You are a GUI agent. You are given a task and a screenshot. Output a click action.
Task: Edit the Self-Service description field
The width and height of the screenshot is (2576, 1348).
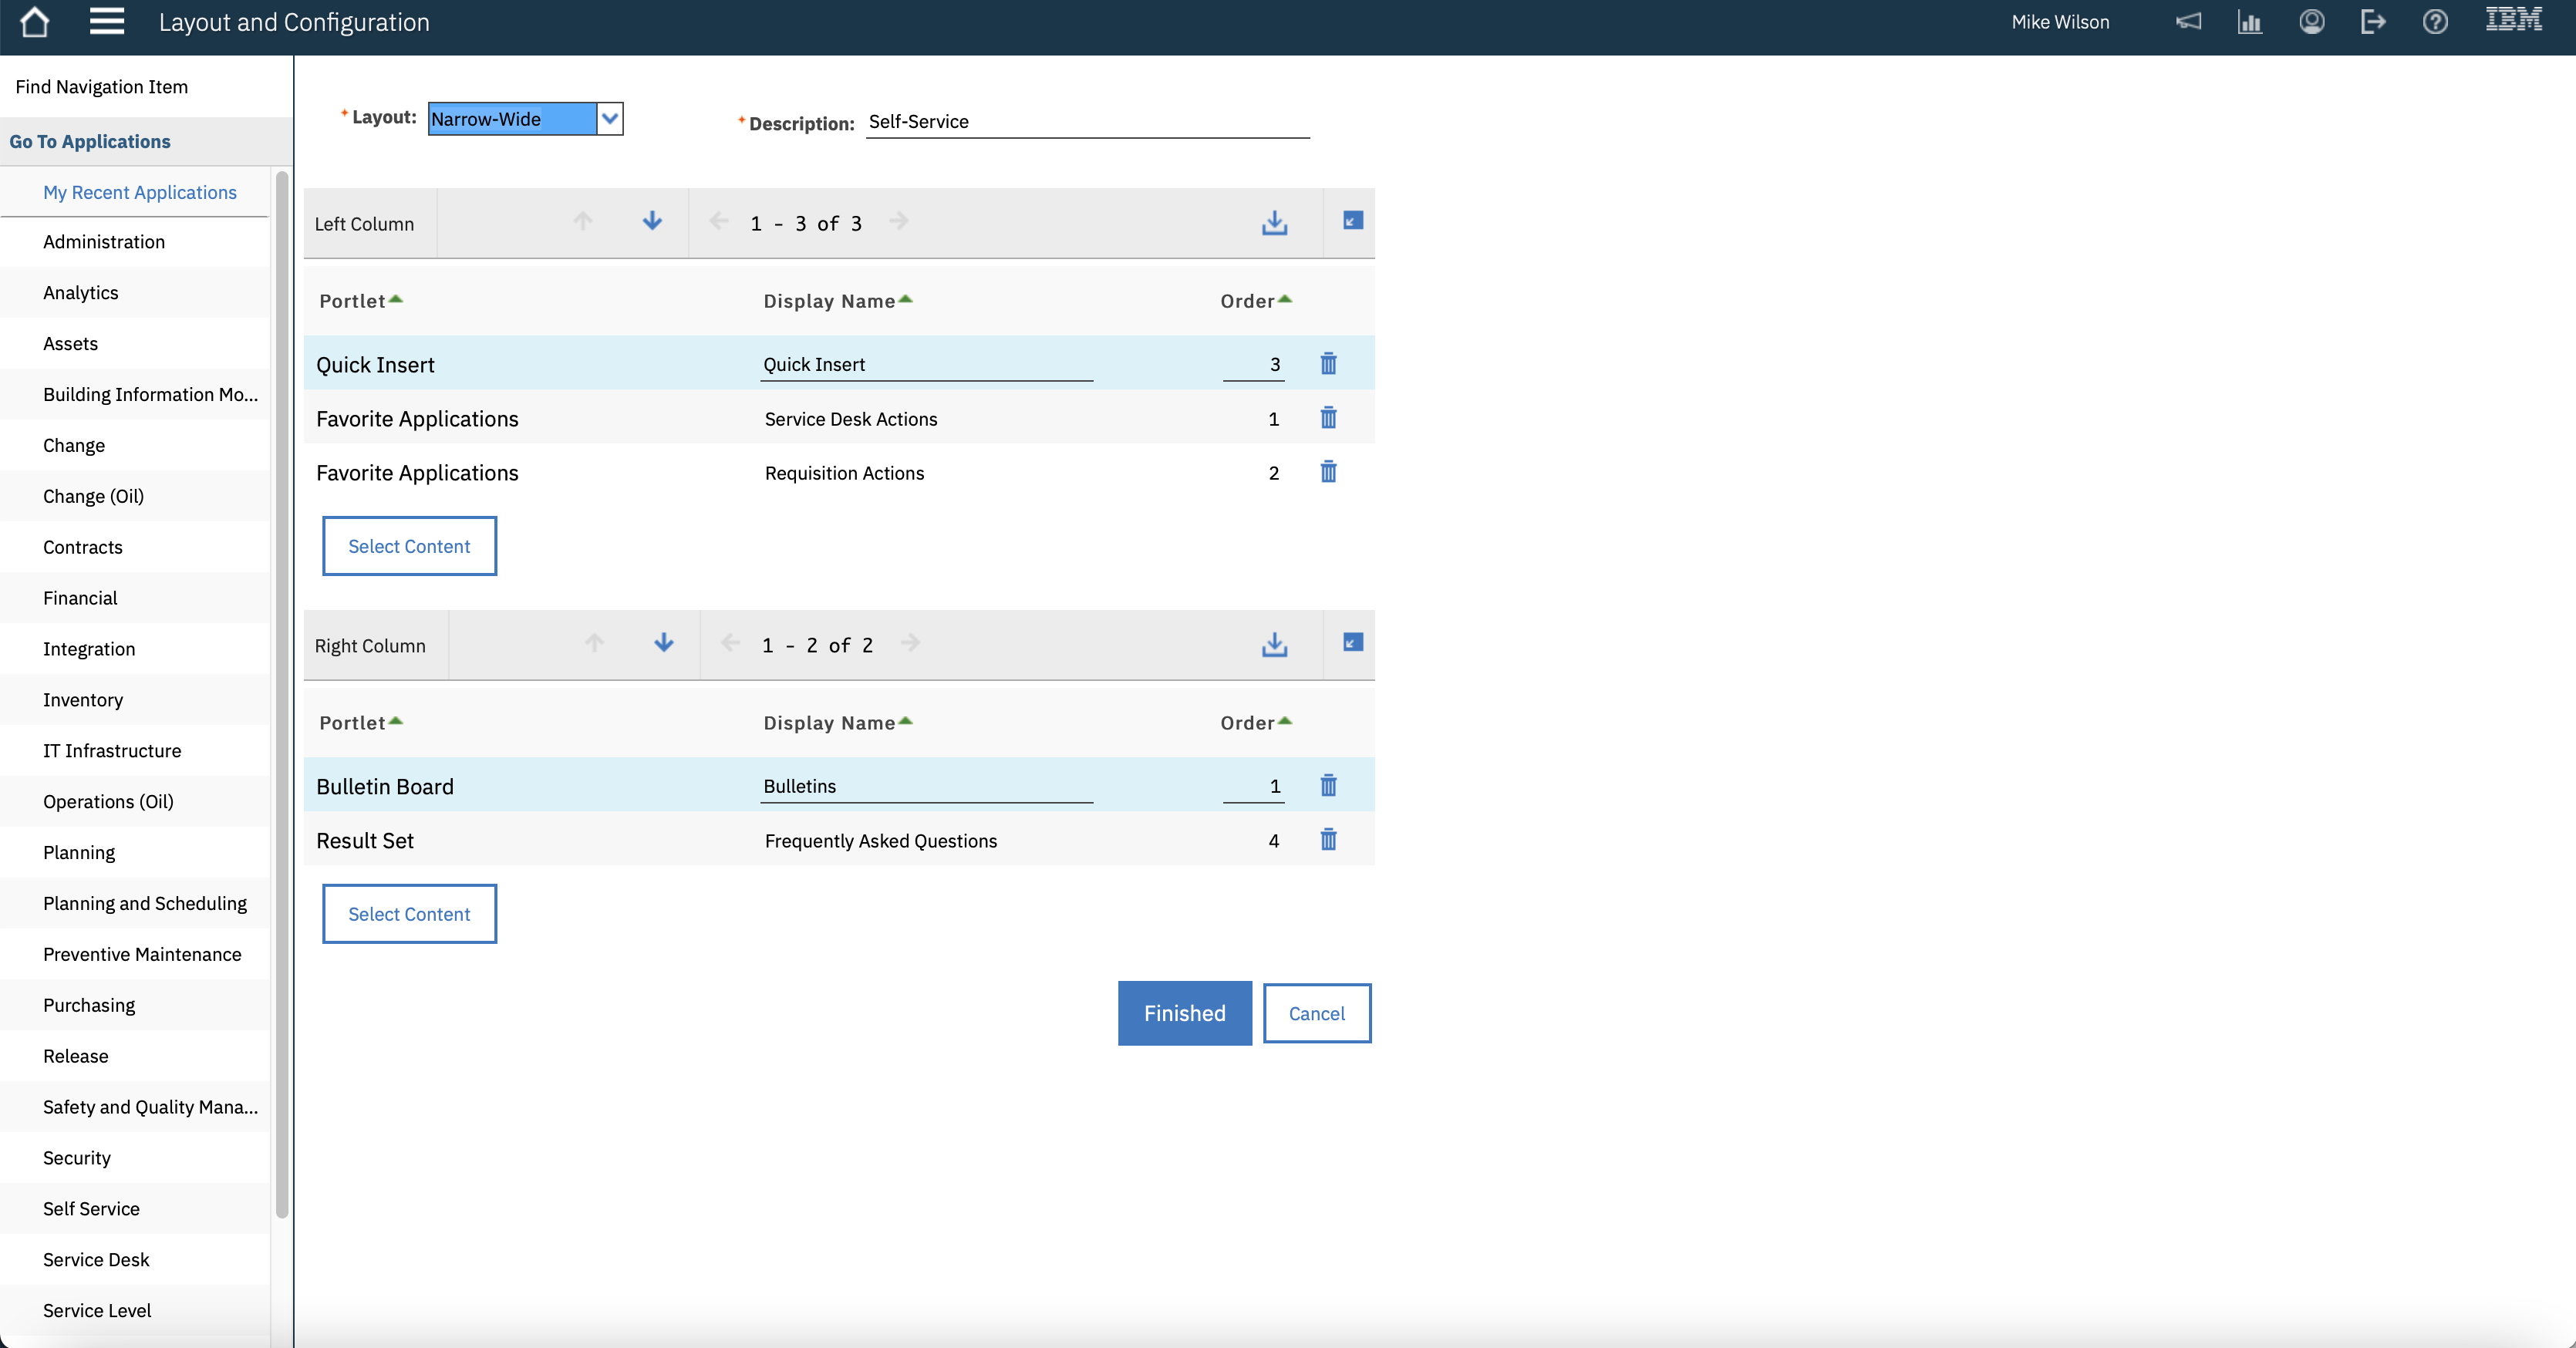[x=1087, y=122]
